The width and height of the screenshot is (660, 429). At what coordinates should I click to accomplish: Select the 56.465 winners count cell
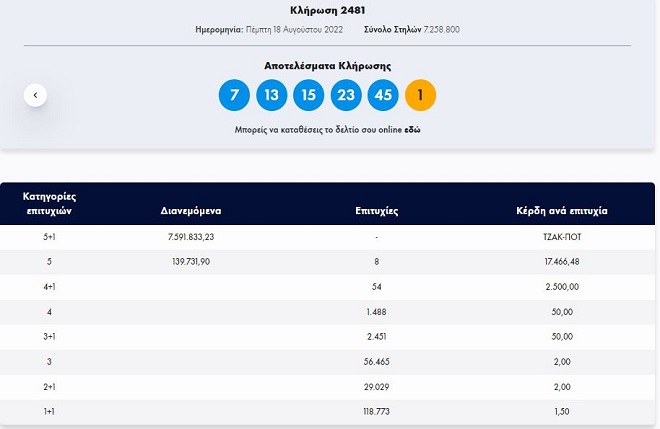377,360
